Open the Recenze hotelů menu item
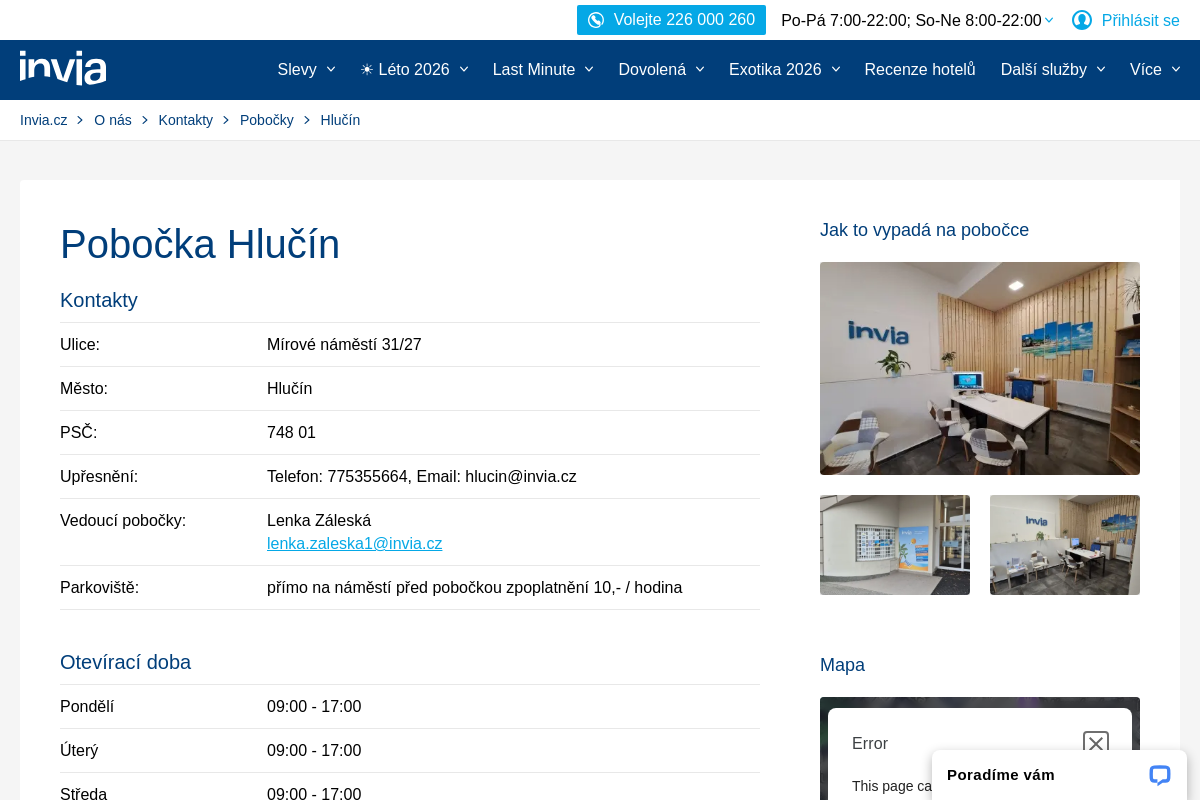Image resolution: width=1200 pixels, height=800 pixels. pos(920,69)
